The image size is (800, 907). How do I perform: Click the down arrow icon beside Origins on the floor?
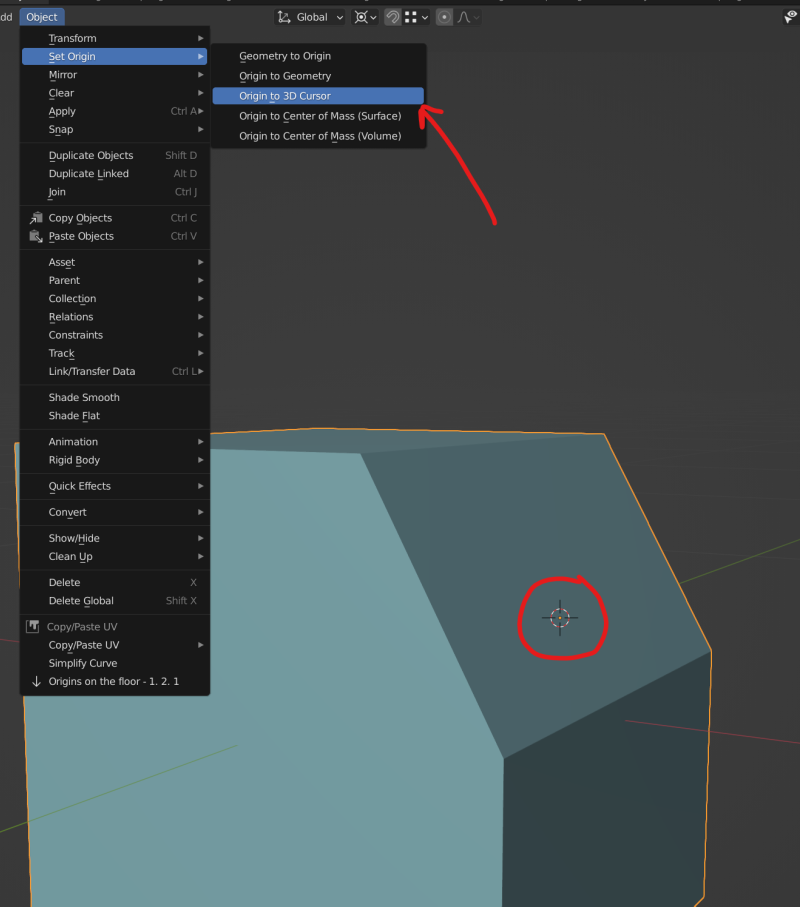pyautogui.click(x=36, y=681)
